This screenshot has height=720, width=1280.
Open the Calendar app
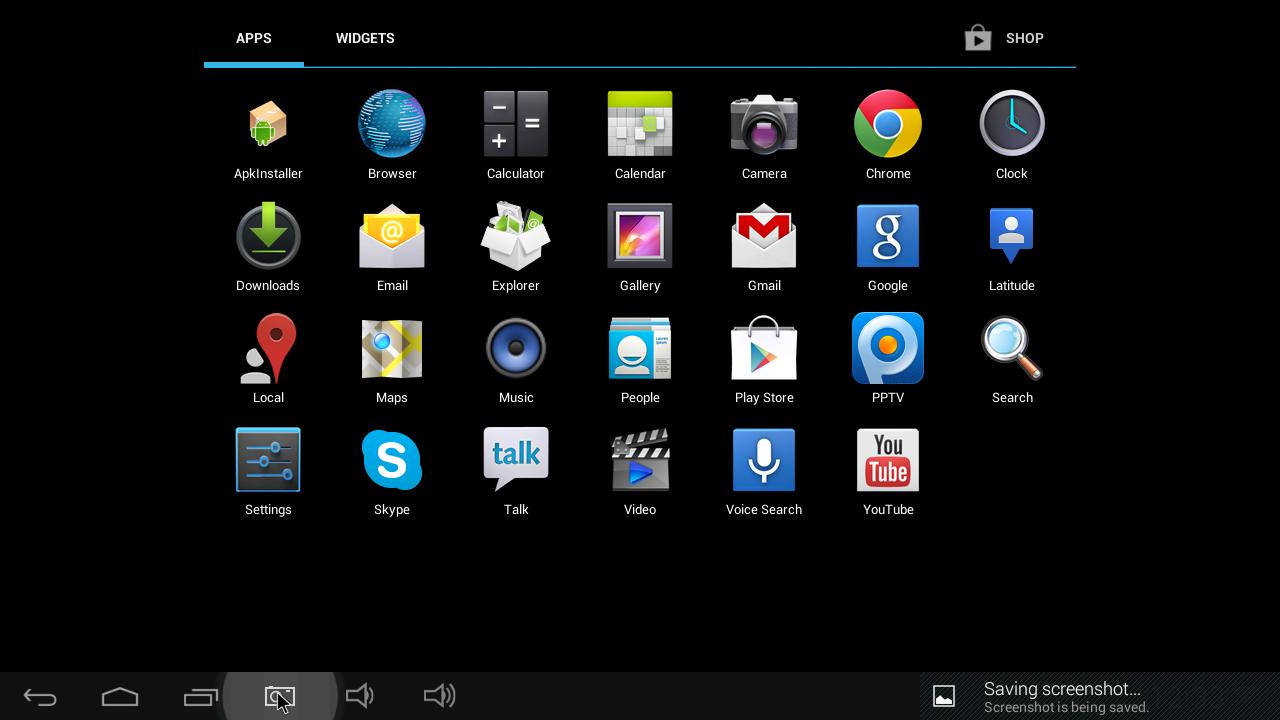(640, 124)
